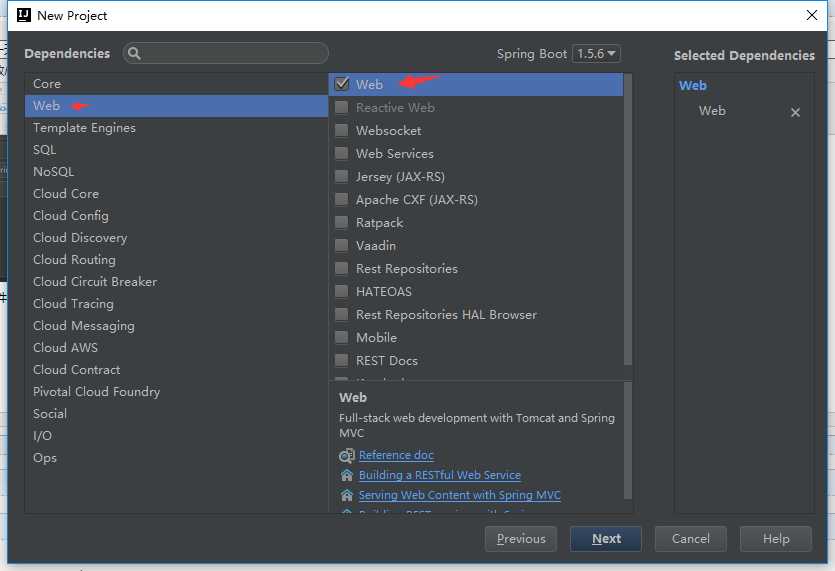The image size is (835, 571).
Task: Open Building a RESTful Web Service link
Action: (440, 475)
